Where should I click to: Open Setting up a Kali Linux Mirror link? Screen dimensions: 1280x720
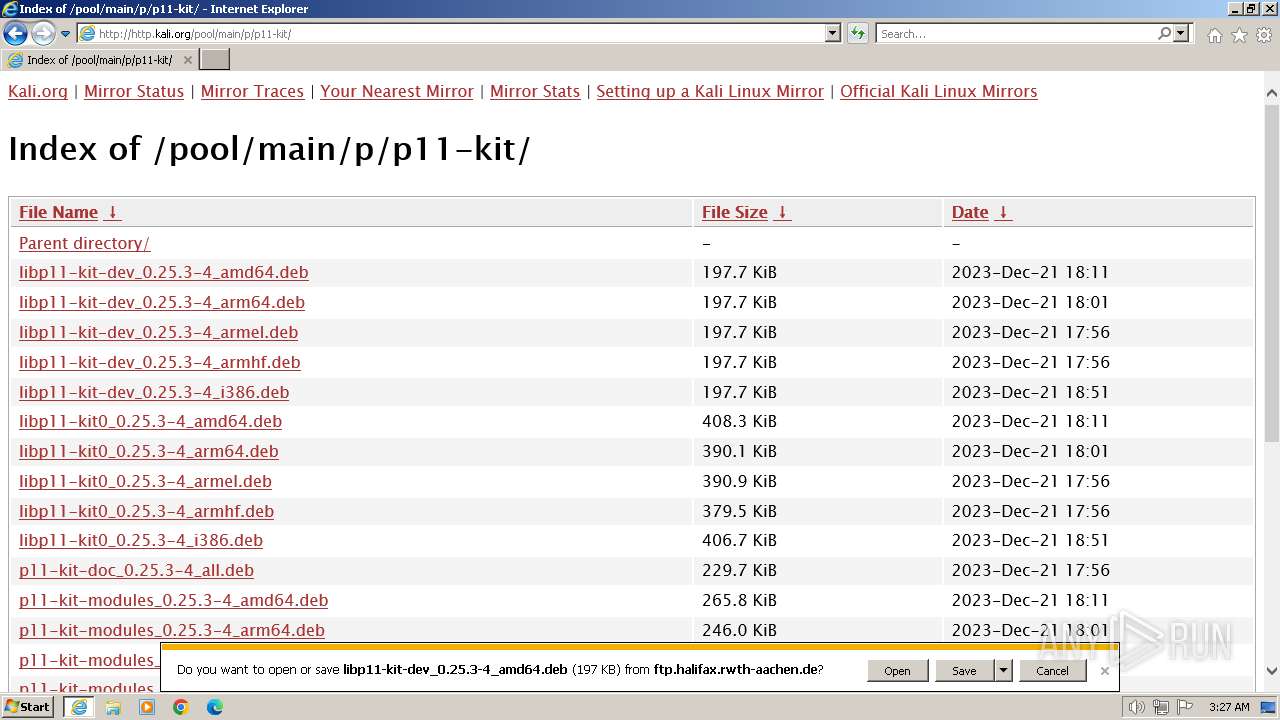[710, 91]
